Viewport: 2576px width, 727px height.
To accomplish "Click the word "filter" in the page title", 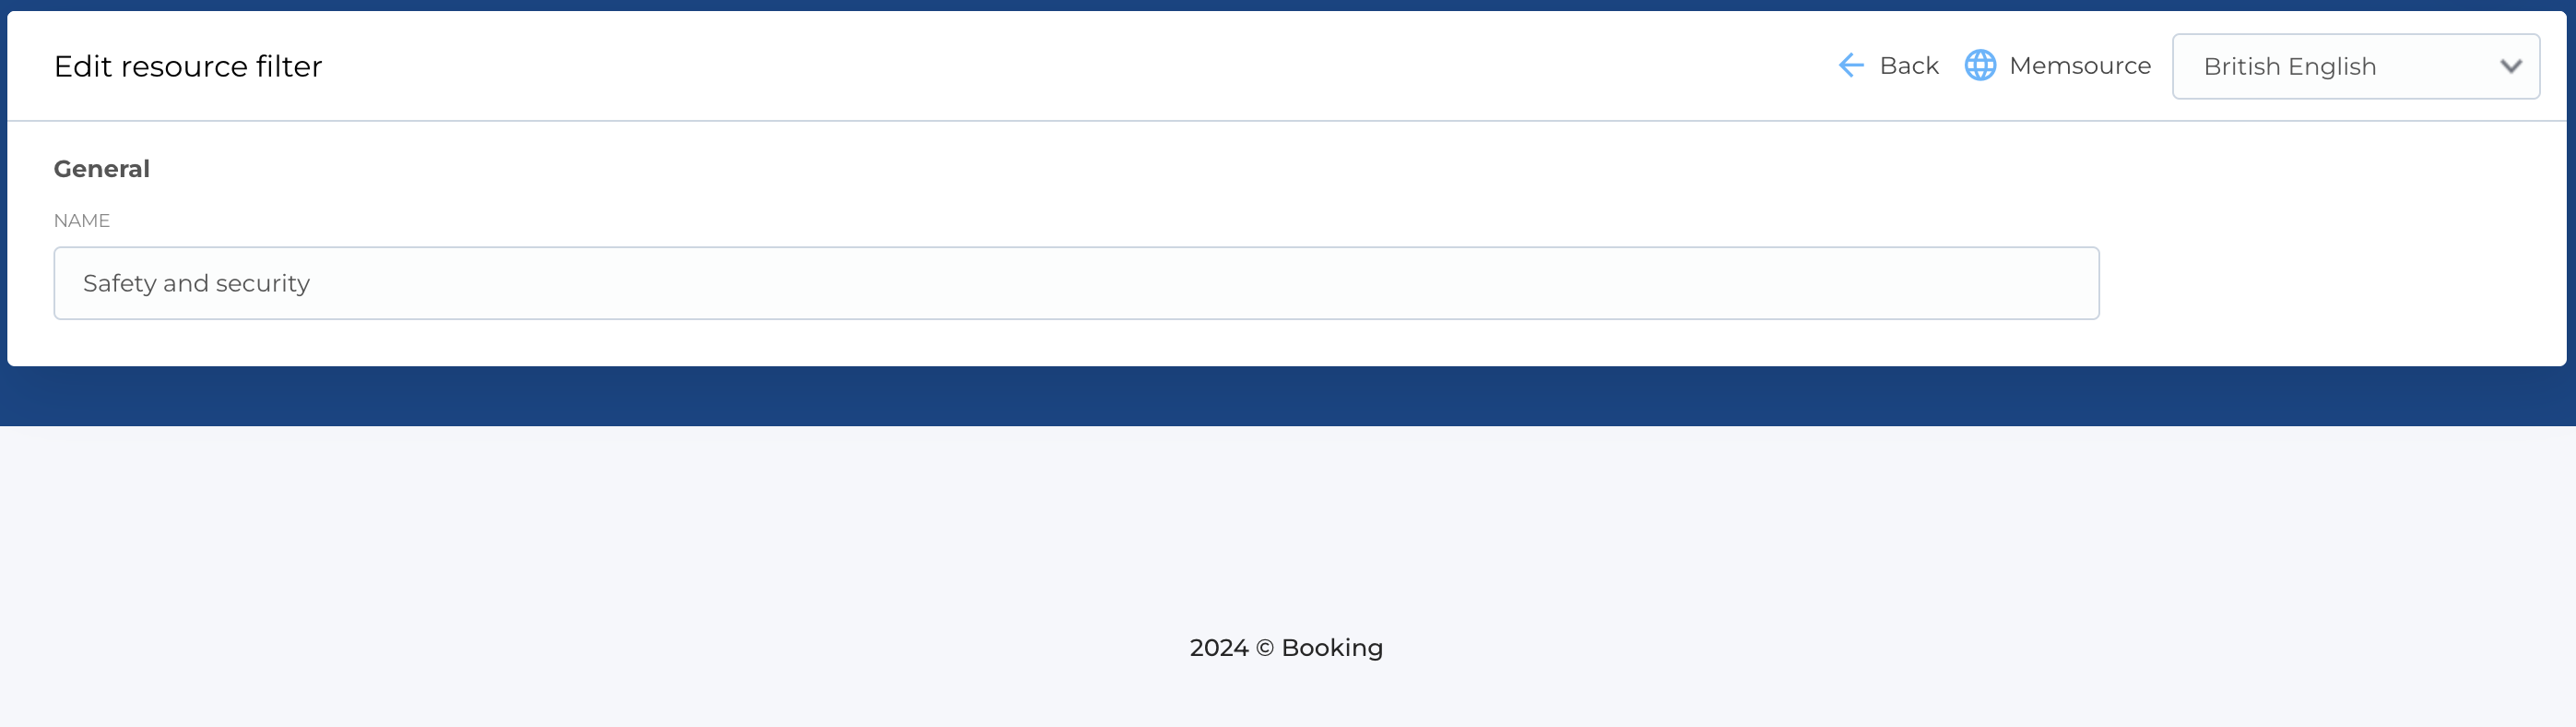I will 289,67.
